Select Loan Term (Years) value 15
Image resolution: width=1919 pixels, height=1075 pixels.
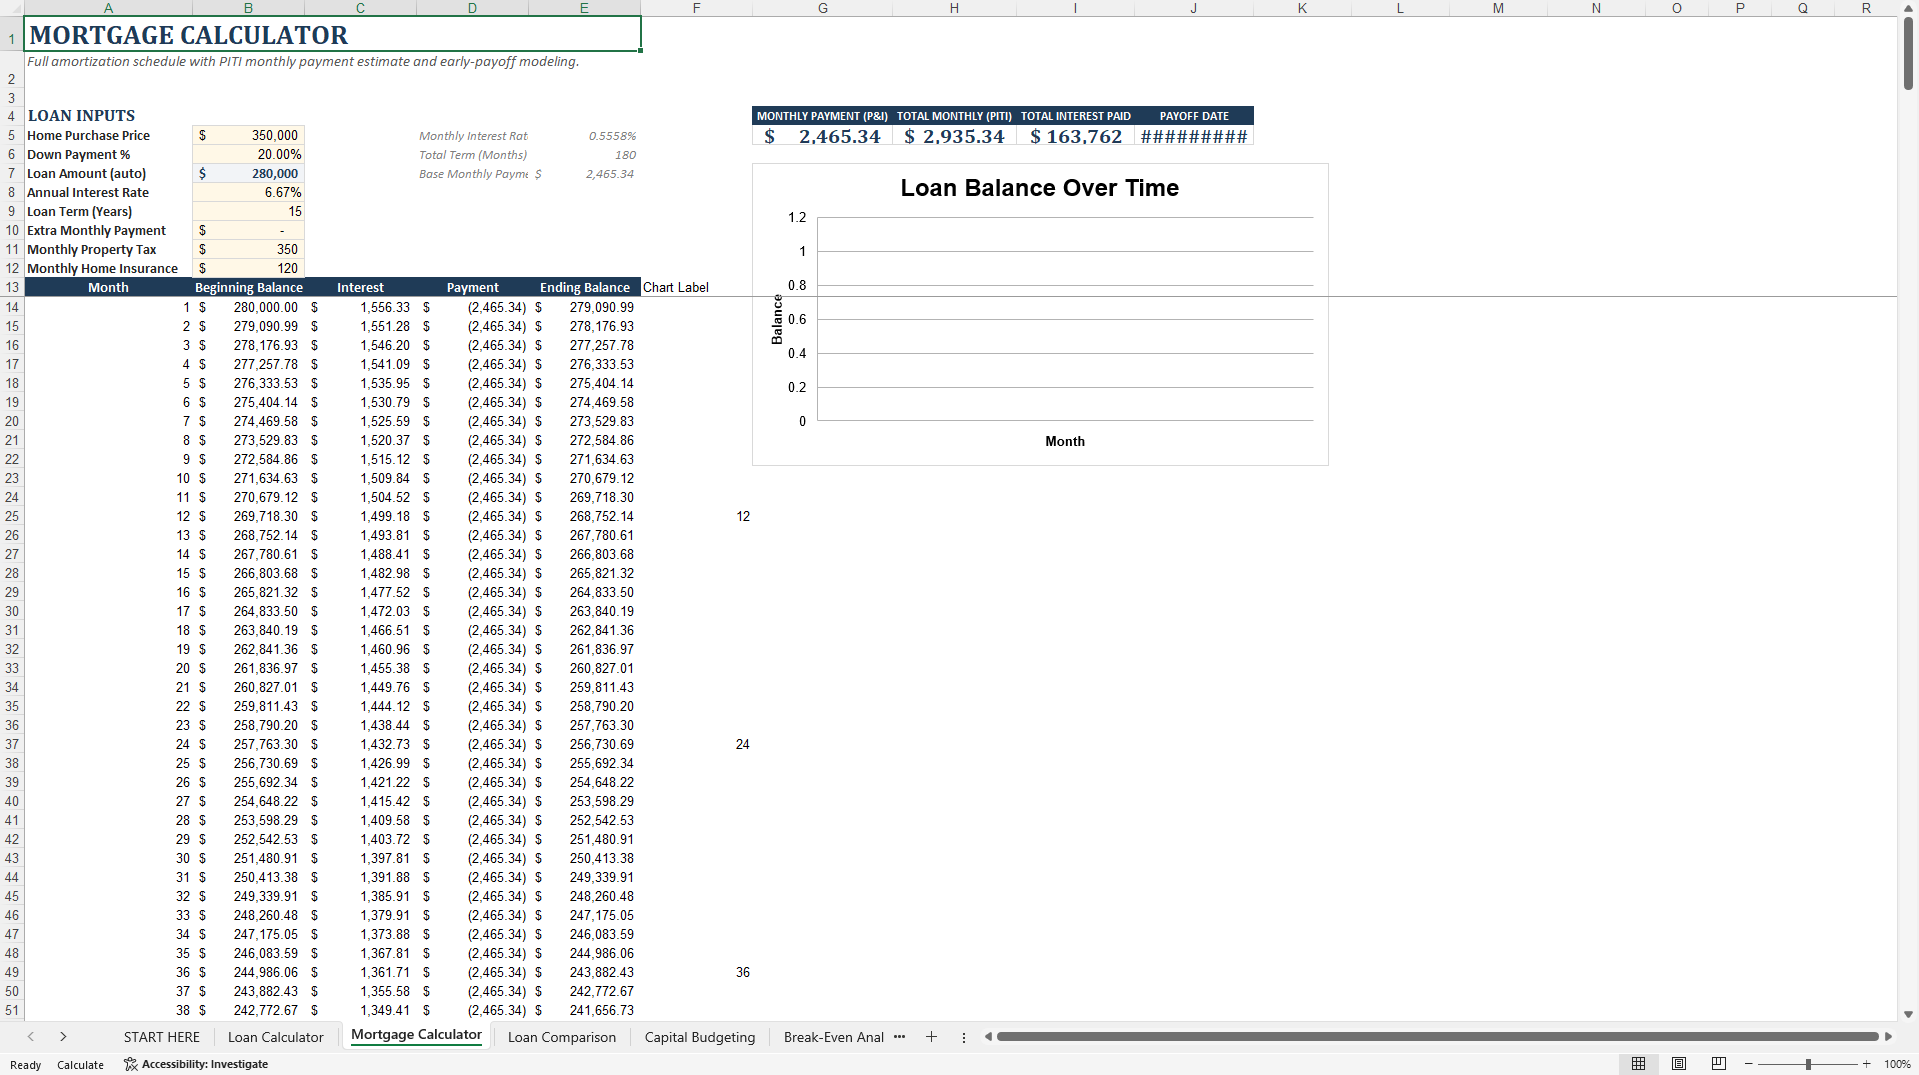pyautogui.click(x=248, y=212)
